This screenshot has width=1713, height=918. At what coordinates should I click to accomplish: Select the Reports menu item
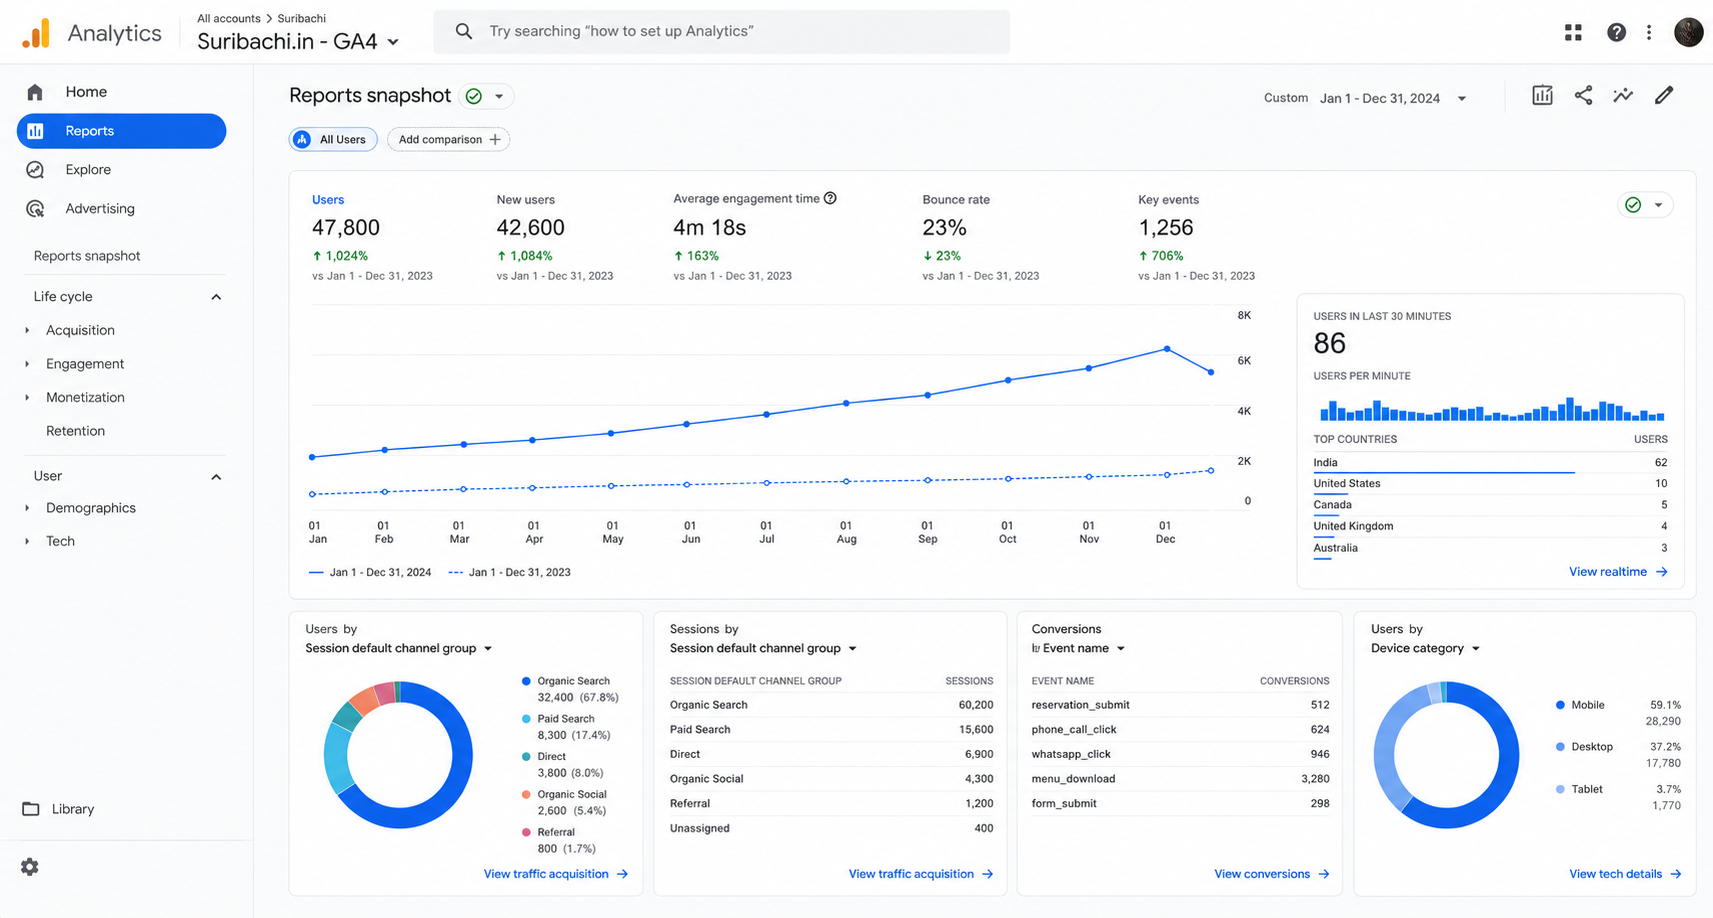coord(121,131)
